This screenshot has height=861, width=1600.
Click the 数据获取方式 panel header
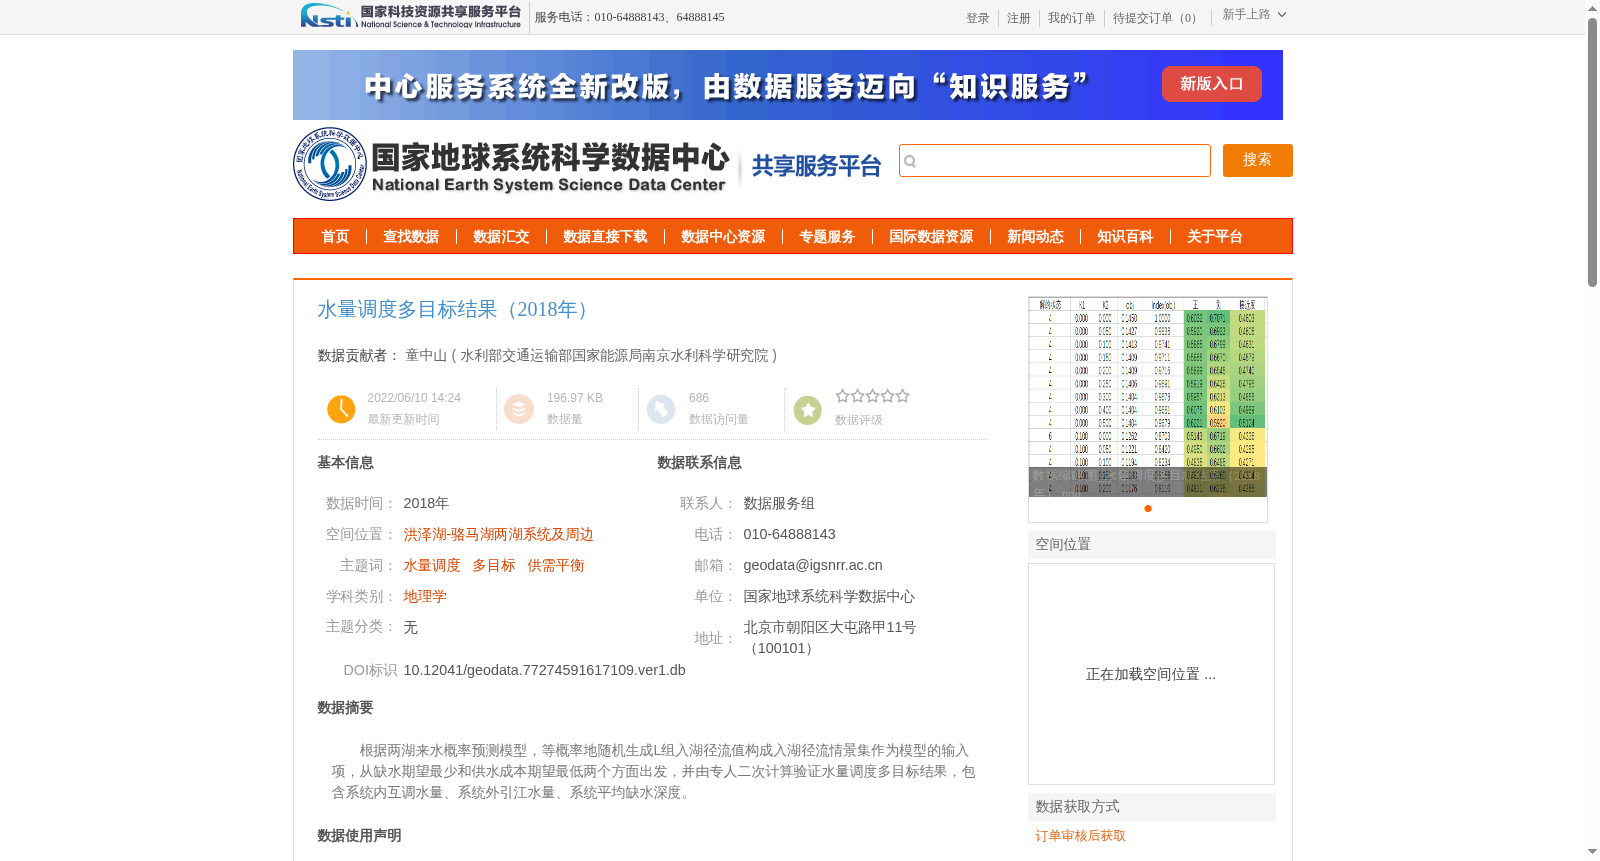1152,807
